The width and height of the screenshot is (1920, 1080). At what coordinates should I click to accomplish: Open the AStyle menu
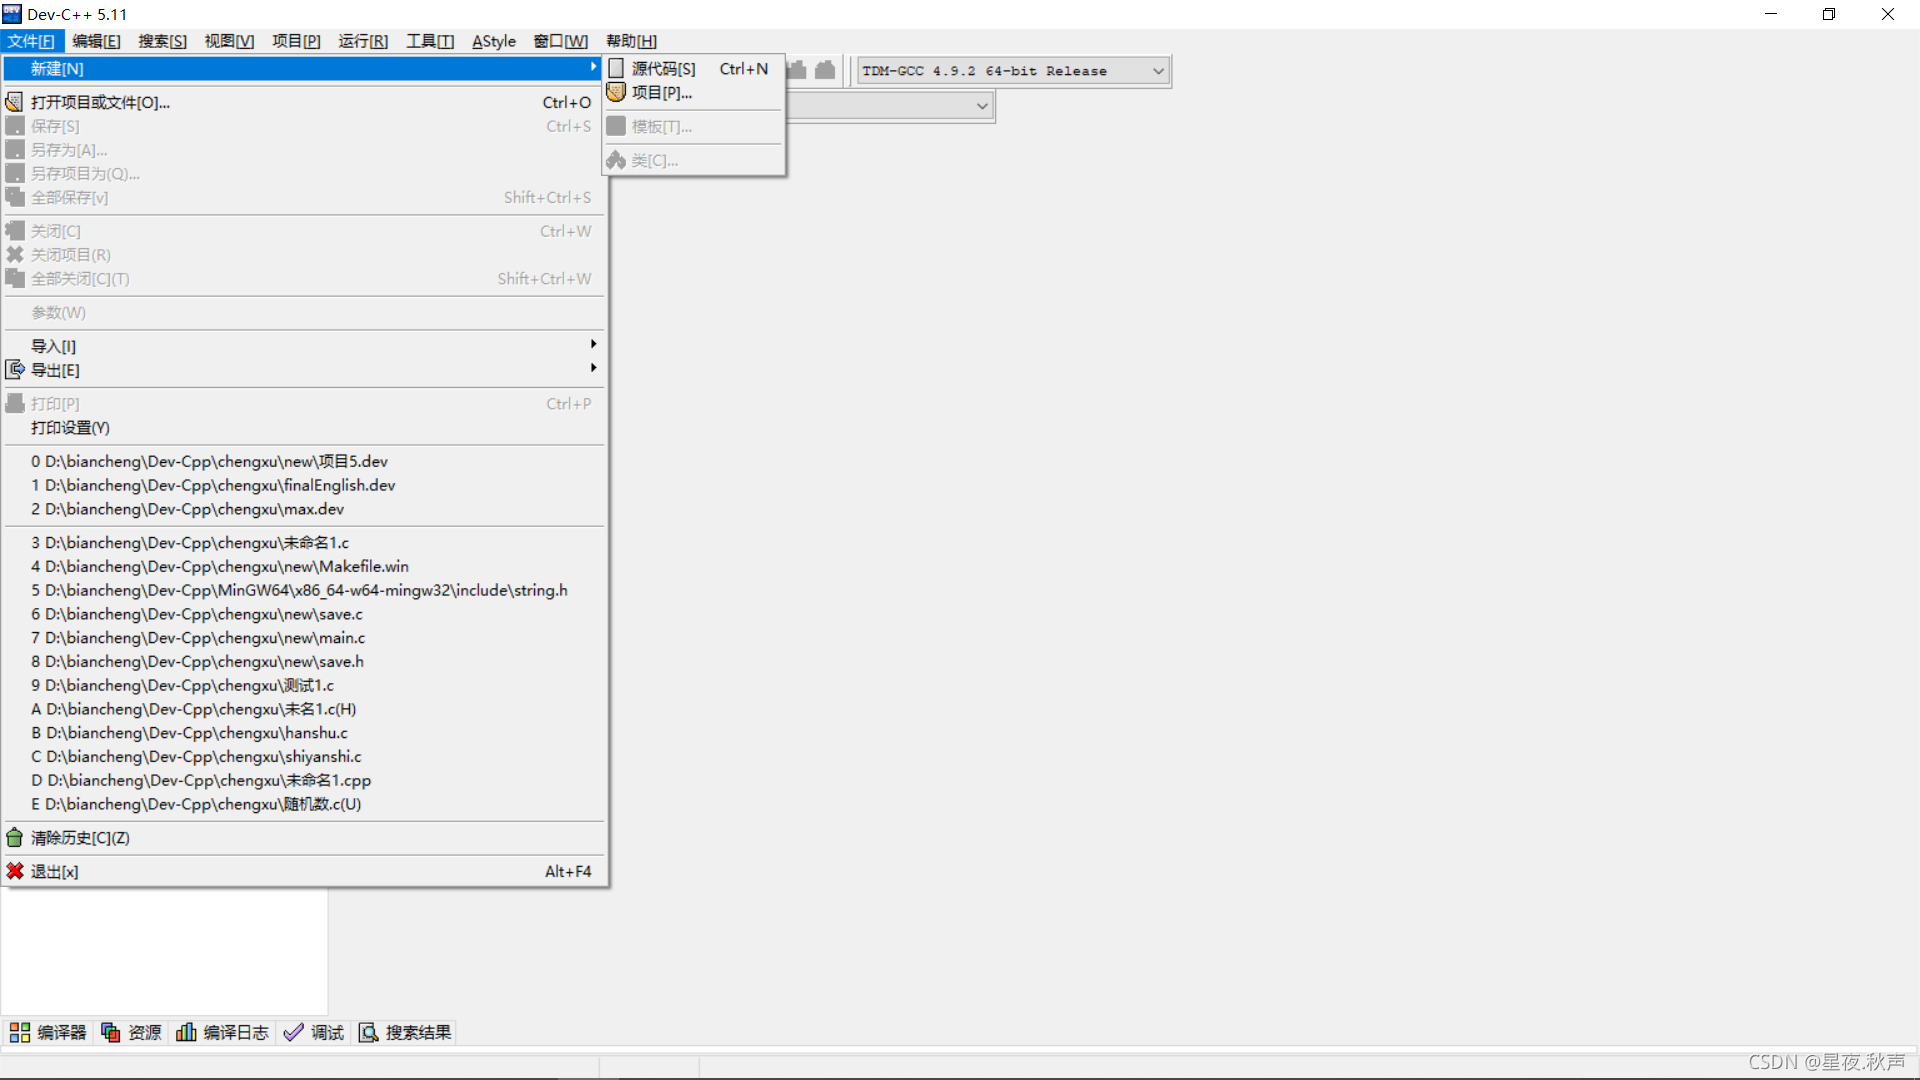coord(493,41)
